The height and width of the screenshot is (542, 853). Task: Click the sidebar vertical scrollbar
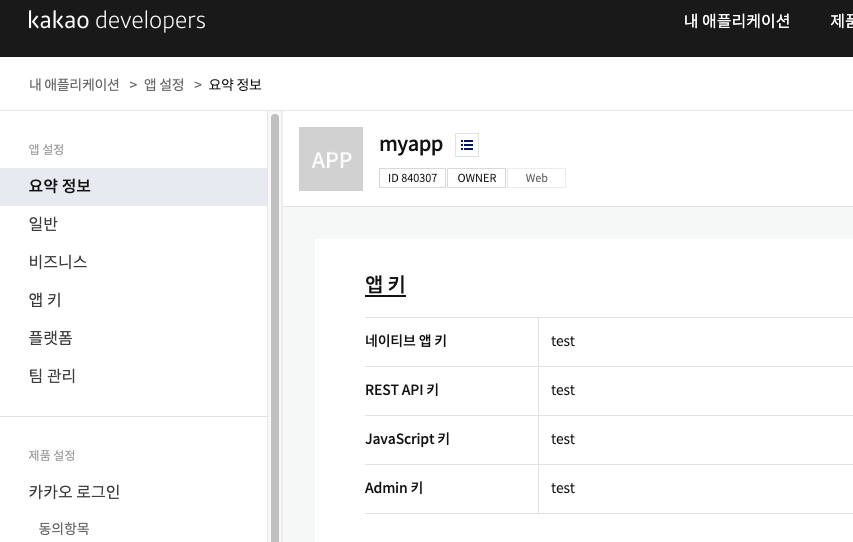pos(275,327)
